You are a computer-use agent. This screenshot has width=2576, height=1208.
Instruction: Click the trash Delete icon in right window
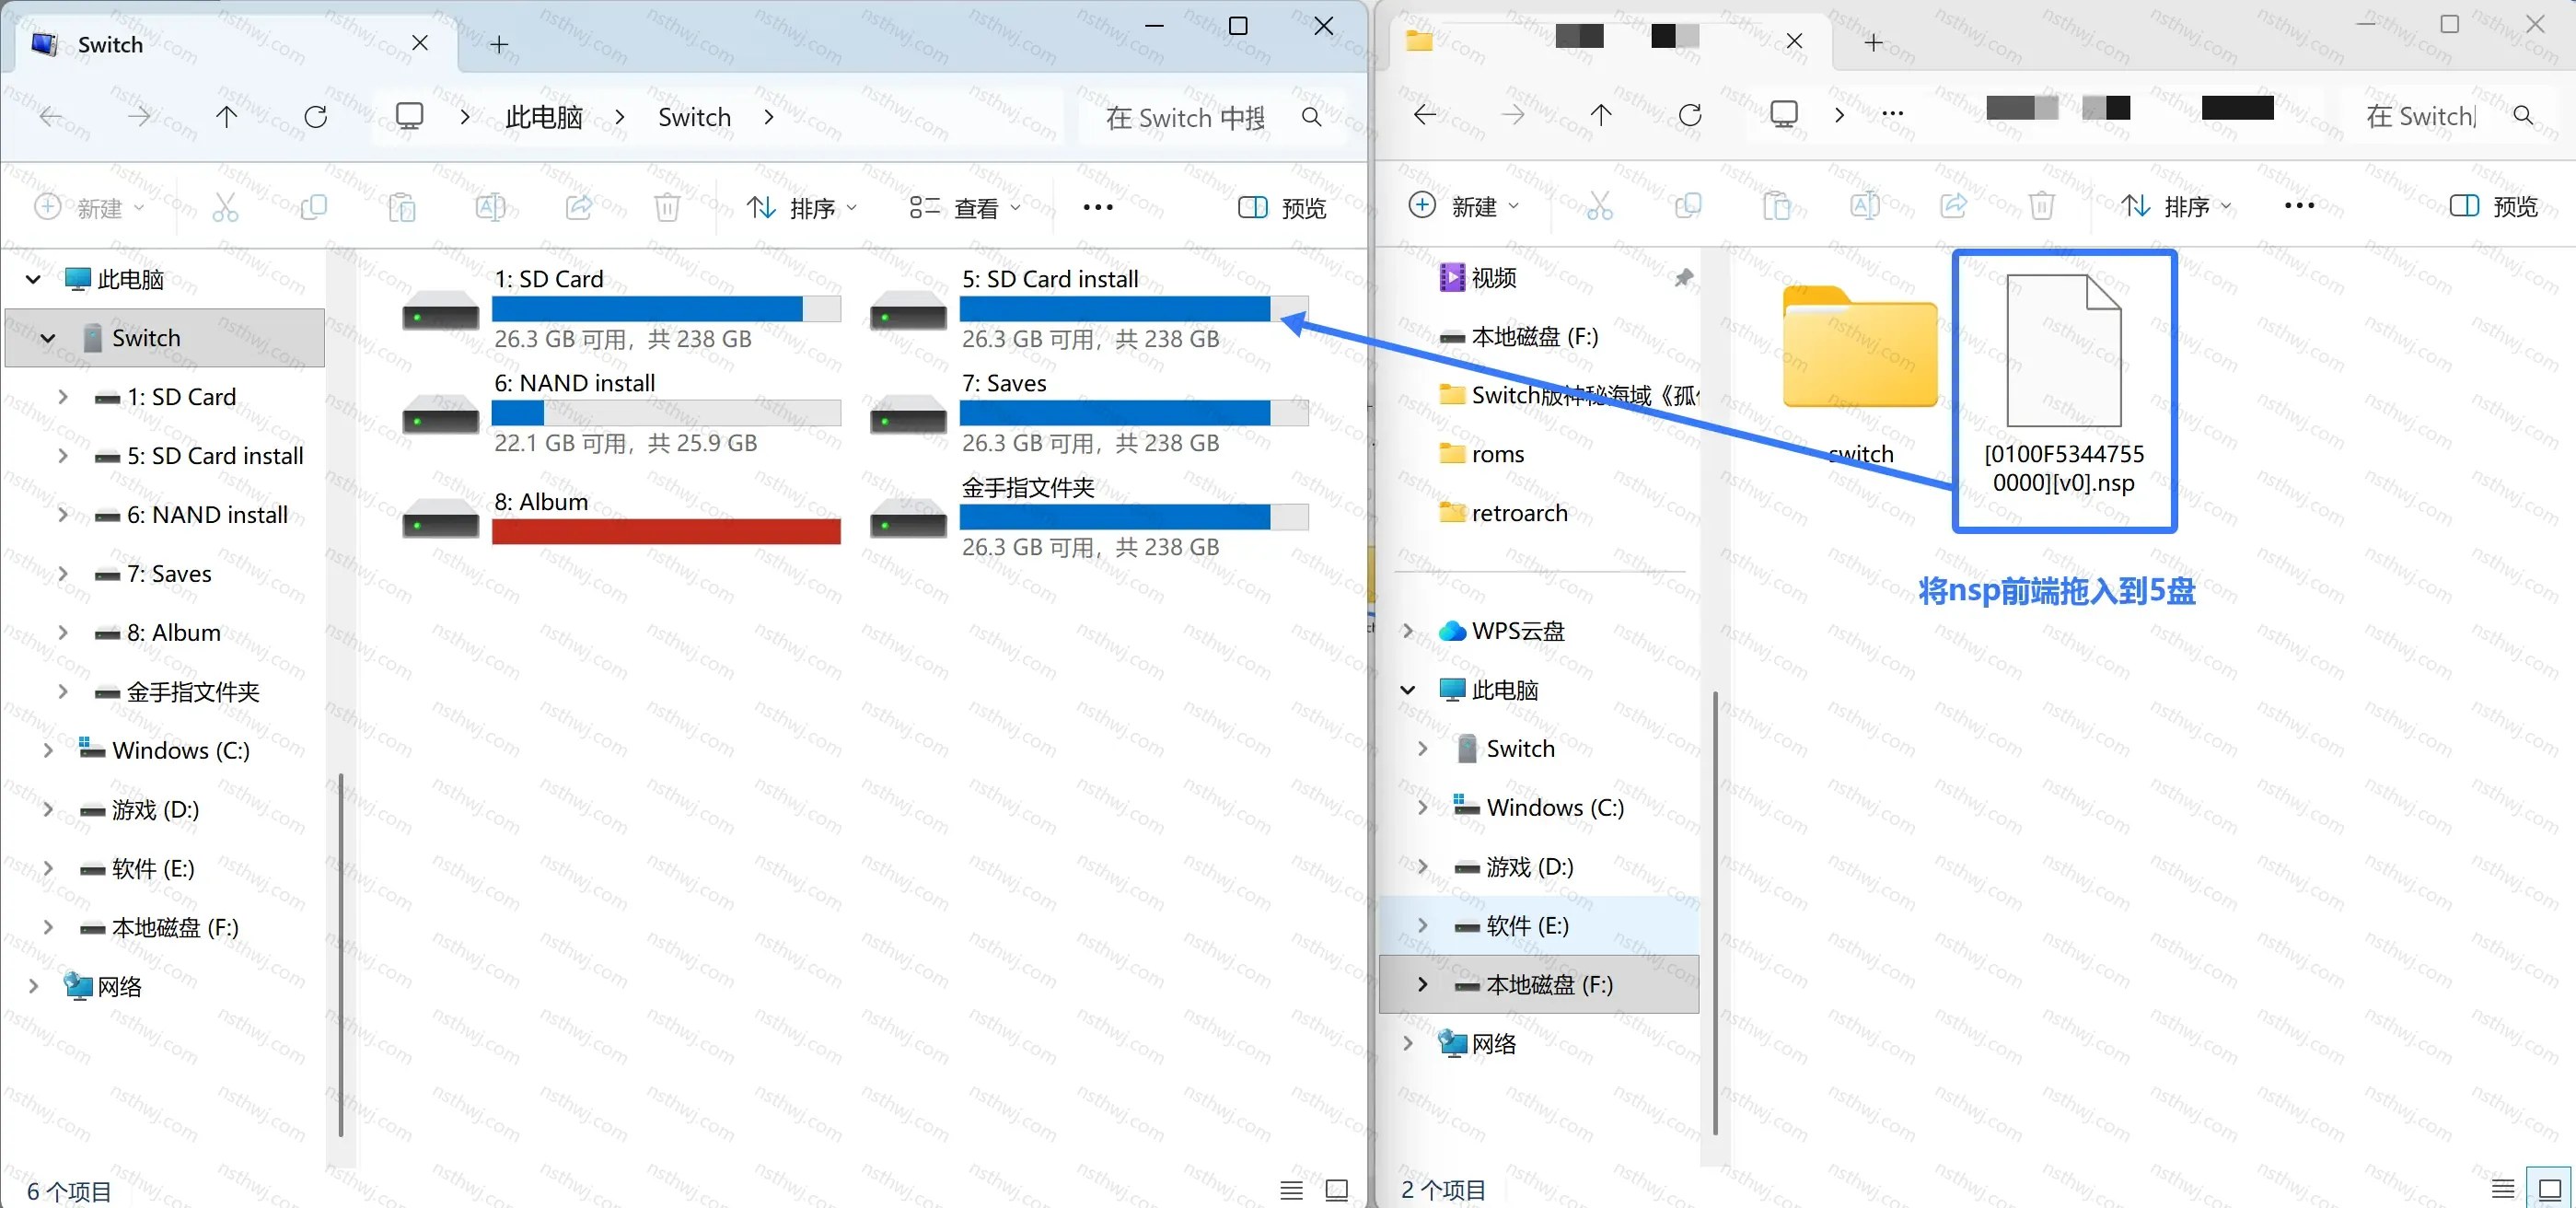tap(2042, 206)
